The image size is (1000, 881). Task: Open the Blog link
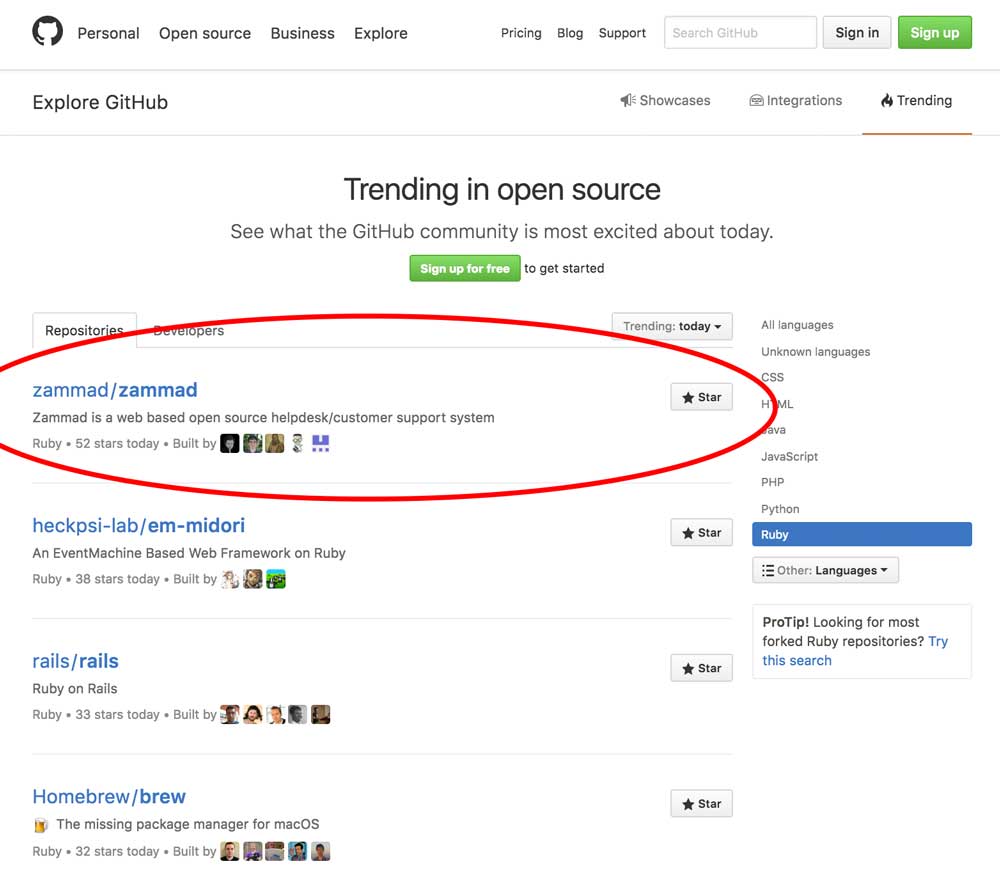pyautogui.click(x=570, y=33)
